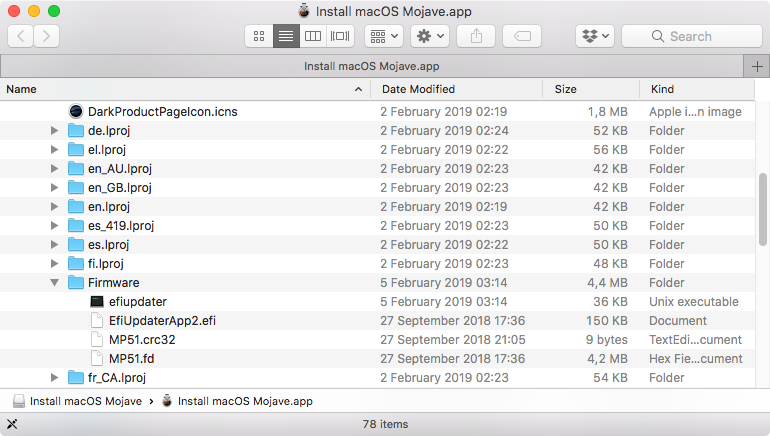Select the el.lproj folder icon

click(x=76, y=149)
